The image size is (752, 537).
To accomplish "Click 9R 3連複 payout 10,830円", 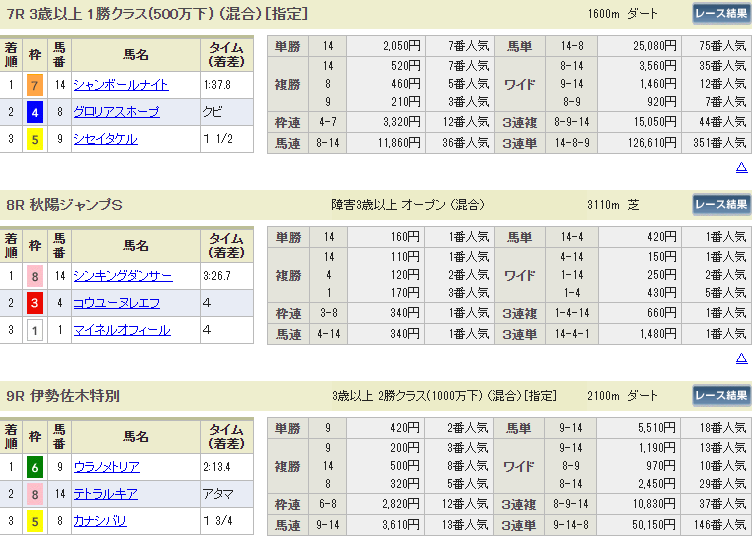I will pyautogui.click(x=655, y=504).
